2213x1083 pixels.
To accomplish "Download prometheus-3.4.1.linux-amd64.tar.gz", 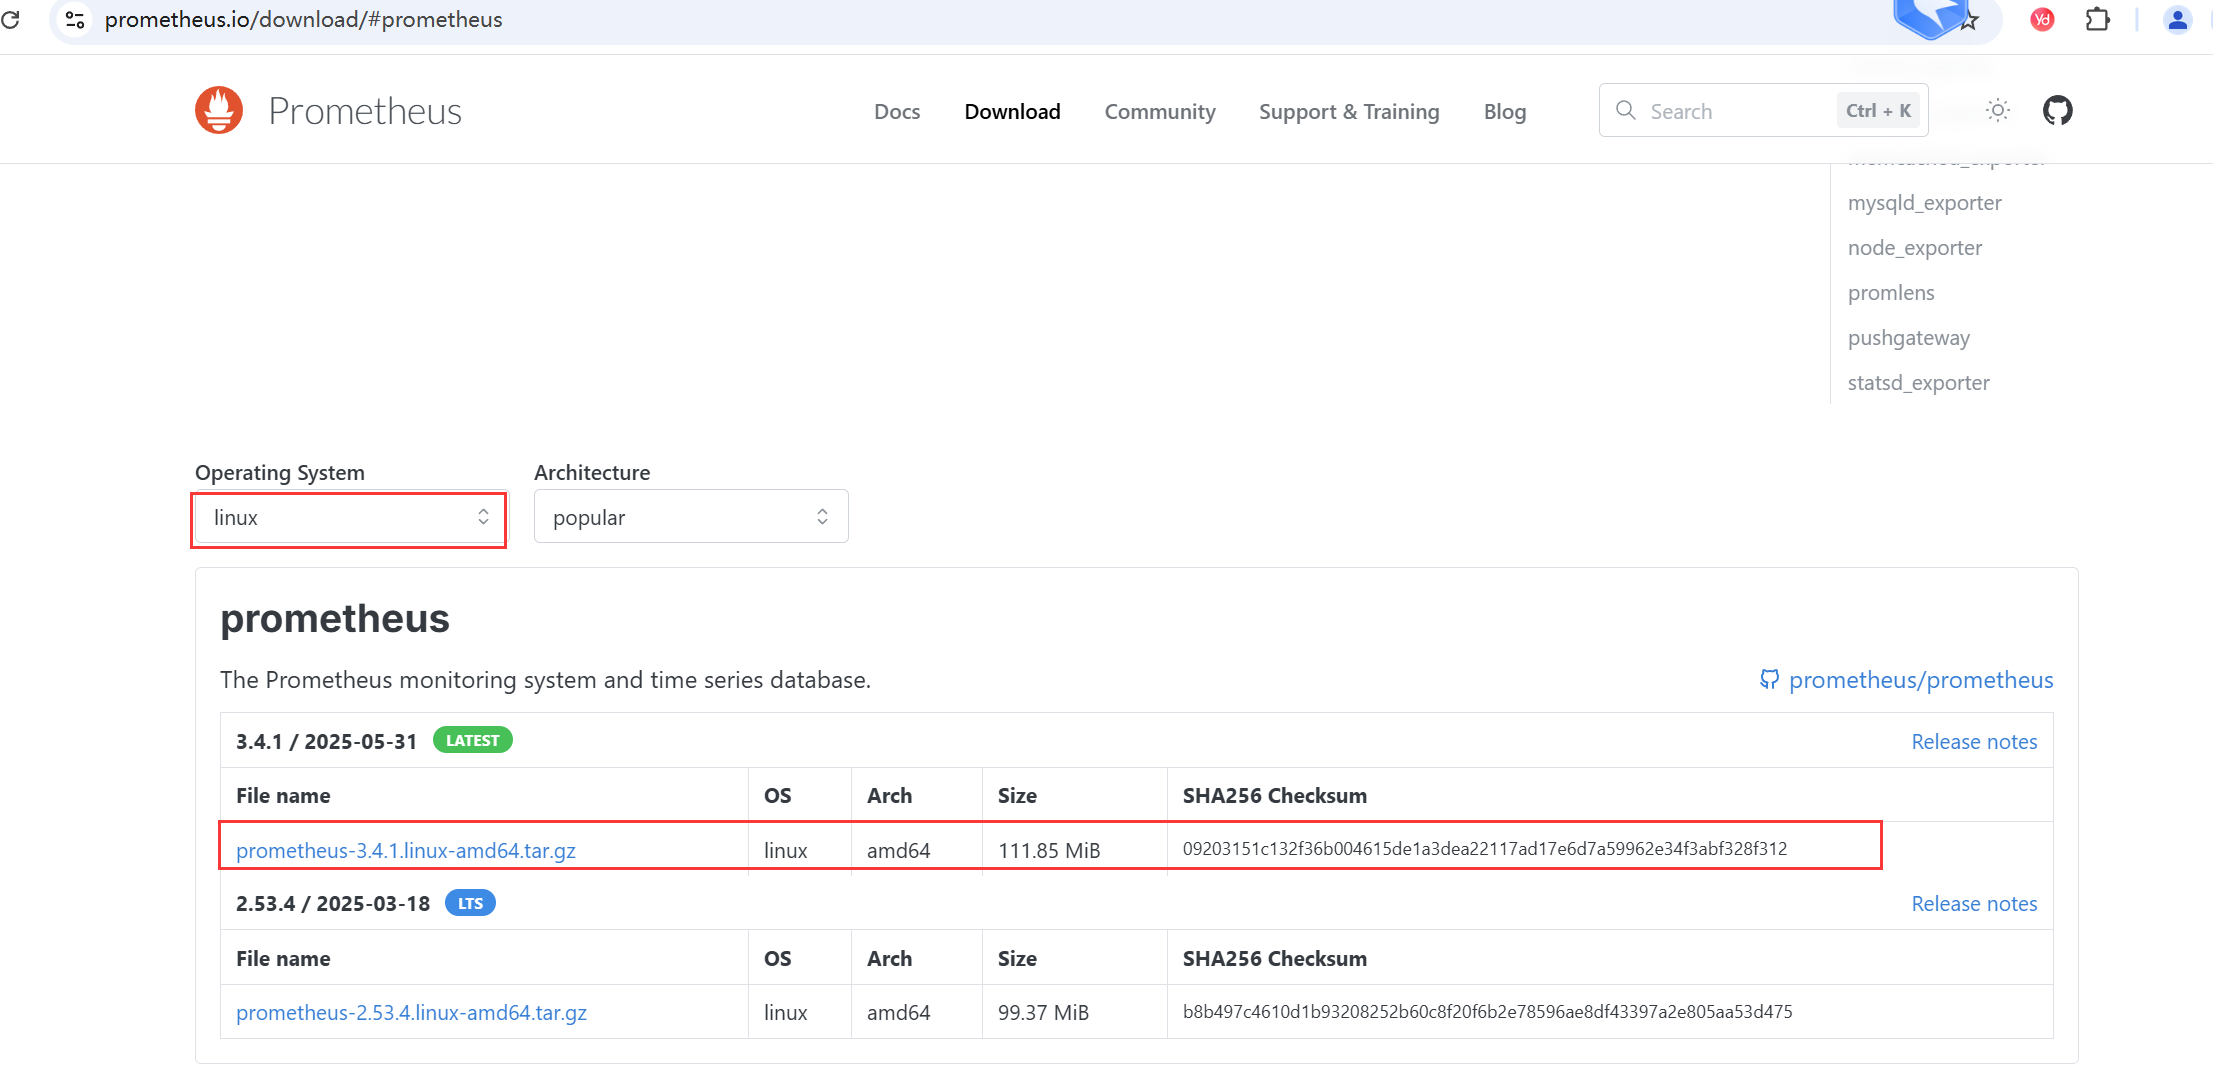I will click(406, 850).
